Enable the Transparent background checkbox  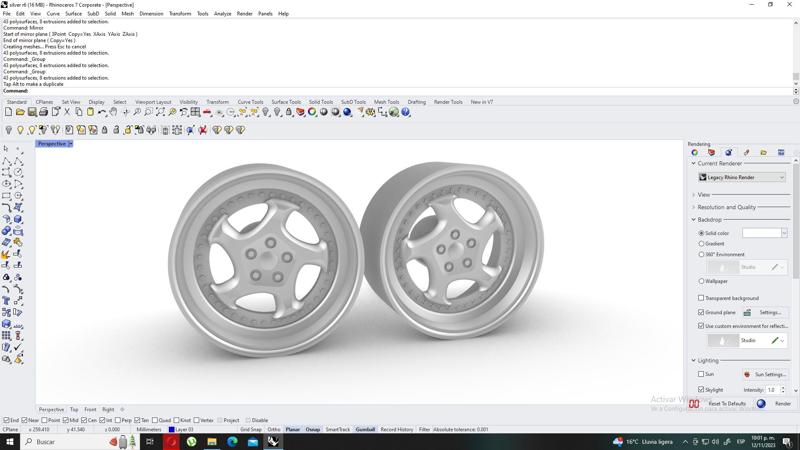point(701,298)
